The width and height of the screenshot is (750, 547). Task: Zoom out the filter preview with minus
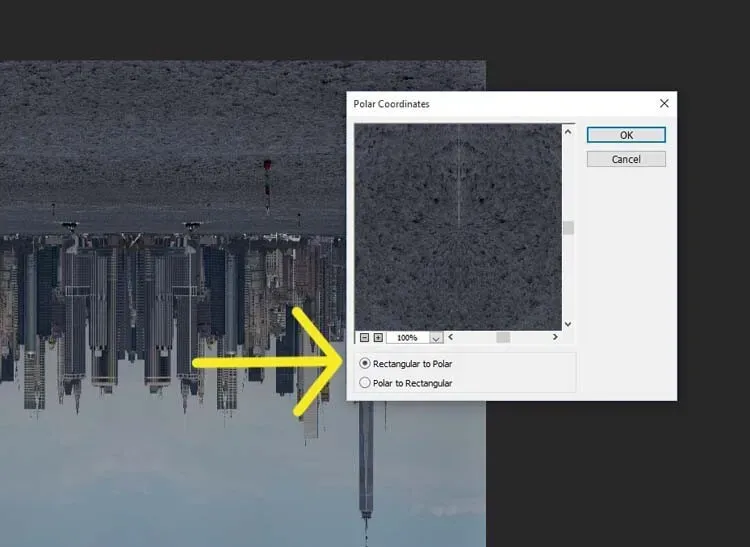pos(365,338)
